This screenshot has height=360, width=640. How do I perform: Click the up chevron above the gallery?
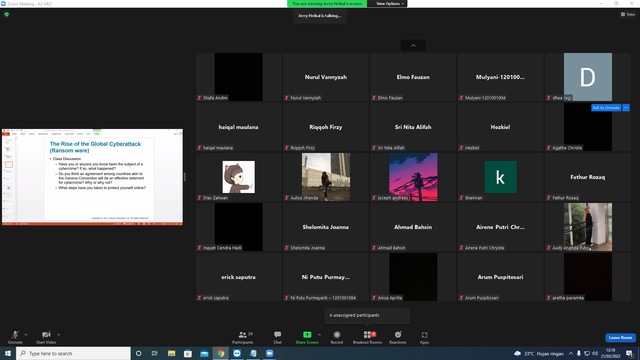[413, 45]
